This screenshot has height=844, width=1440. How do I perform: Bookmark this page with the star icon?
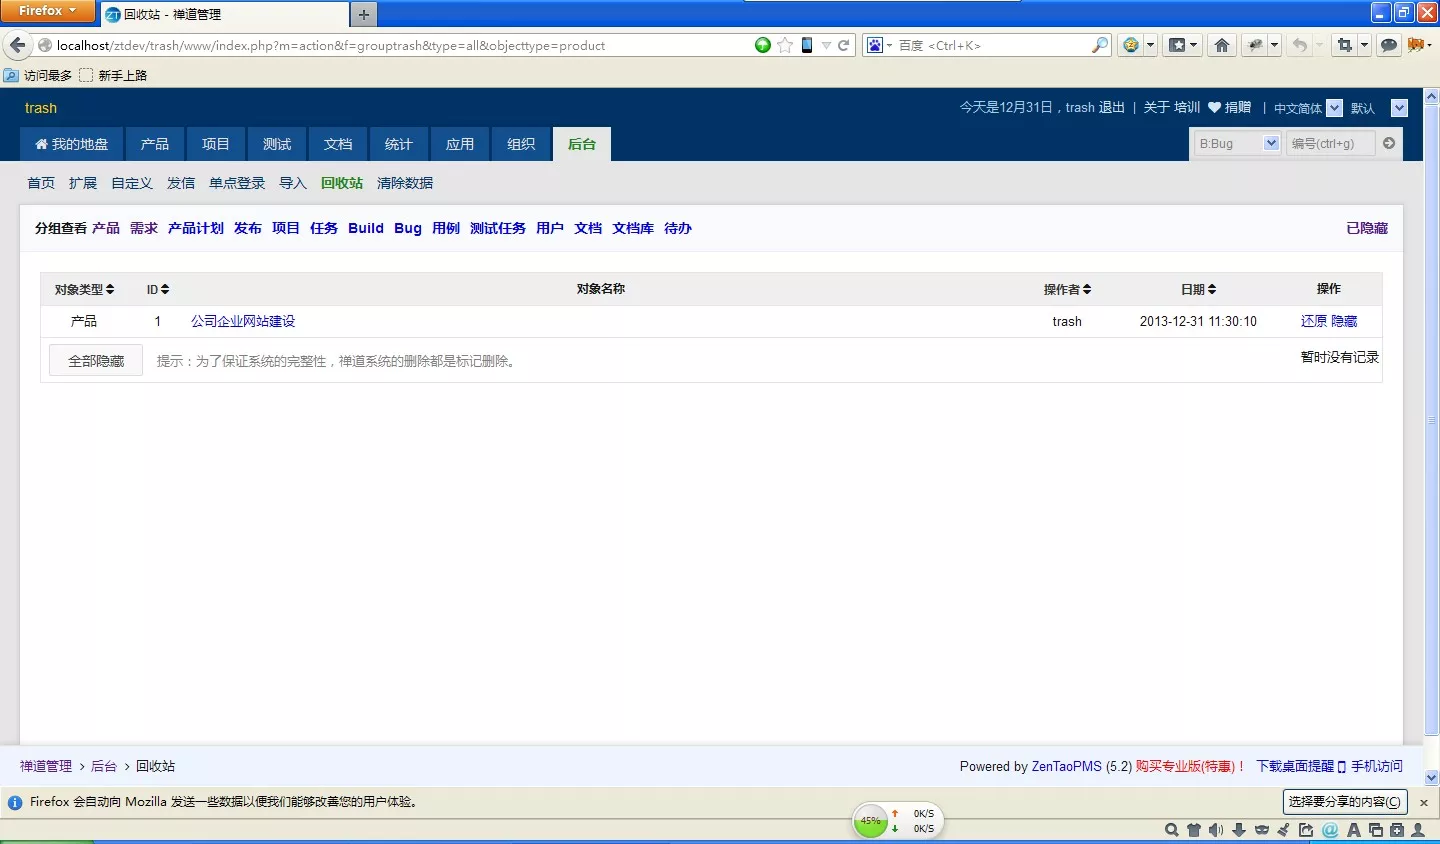click(785, 45)
